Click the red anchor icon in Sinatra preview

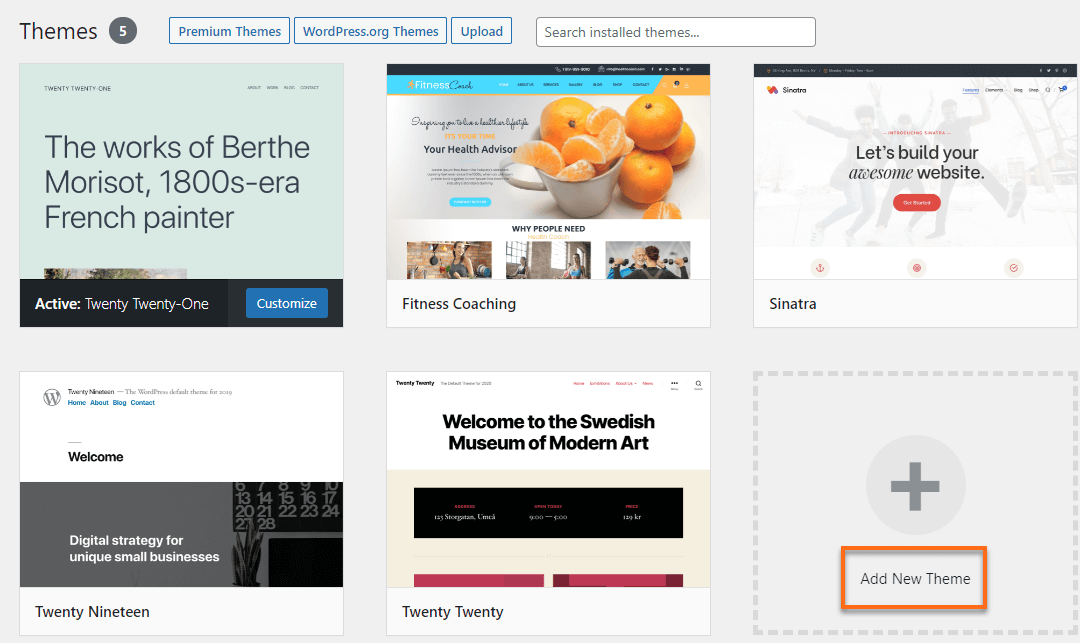tap(818, 267)
